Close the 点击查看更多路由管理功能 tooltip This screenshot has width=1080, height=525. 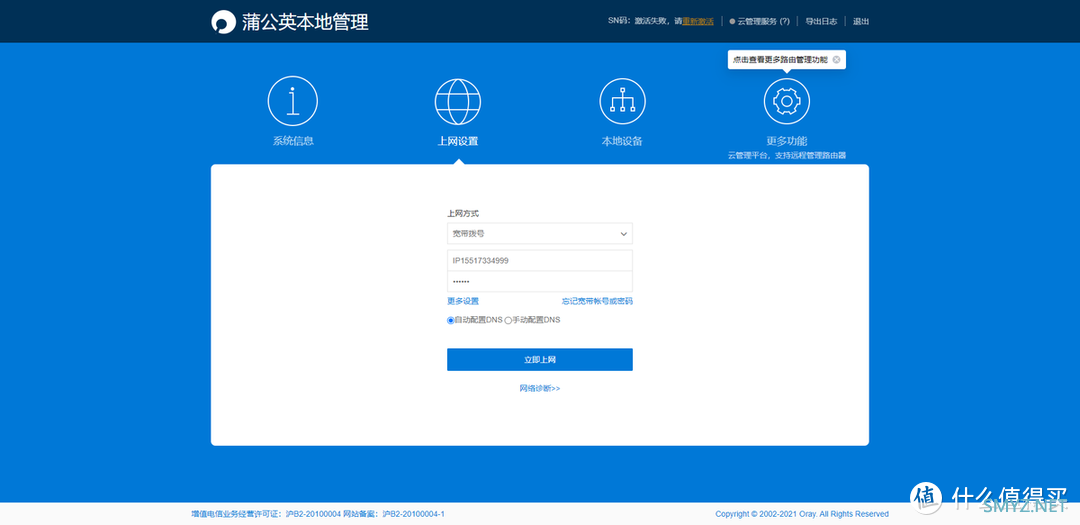pos(836,60)
